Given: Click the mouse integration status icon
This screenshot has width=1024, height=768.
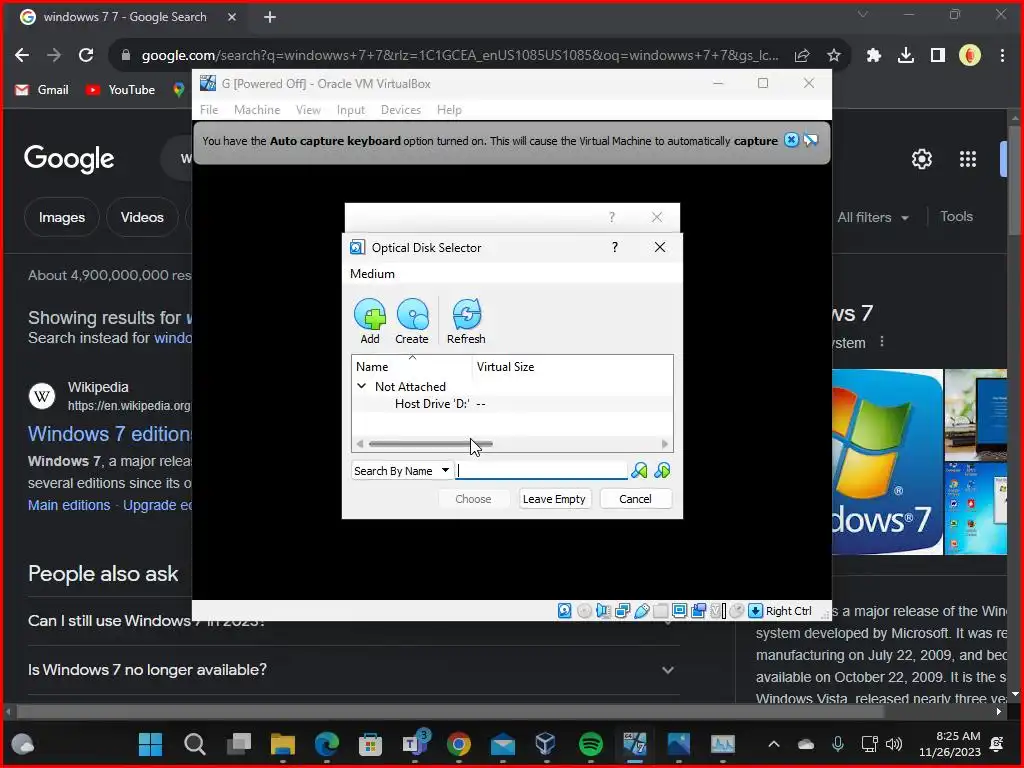Looking at the screenshot, I should point(737,611).
